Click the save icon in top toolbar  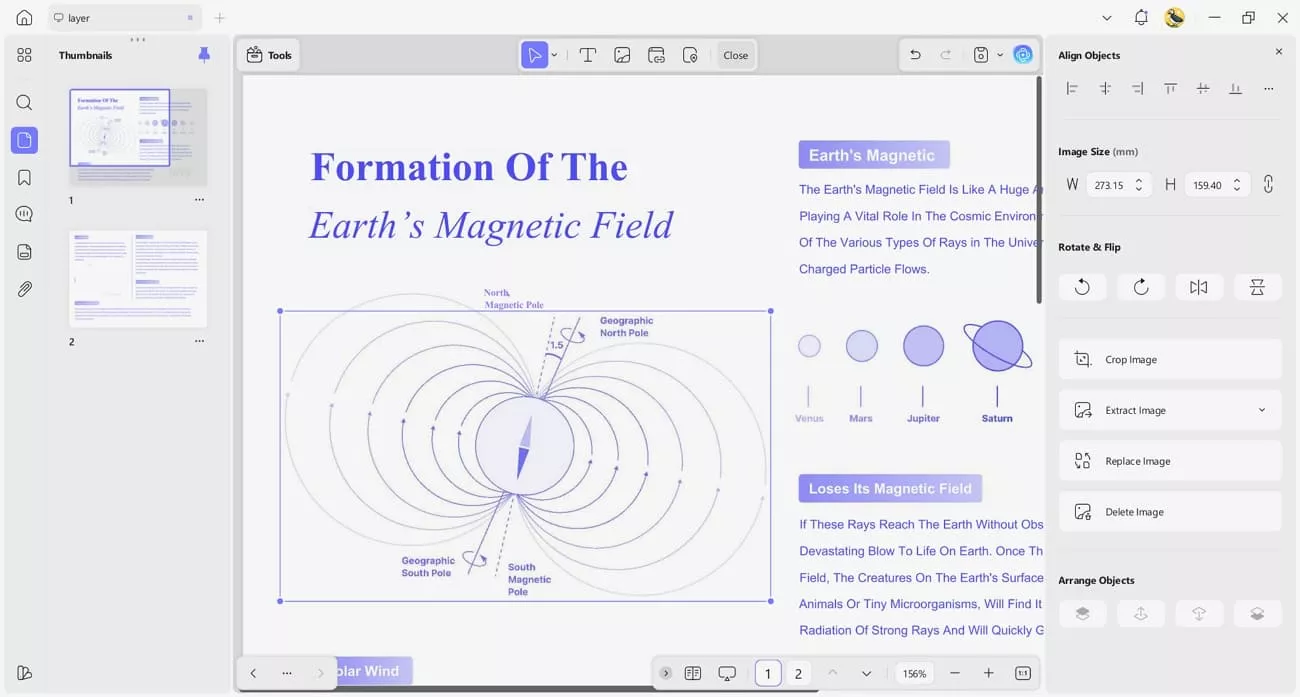click(981, 55)
